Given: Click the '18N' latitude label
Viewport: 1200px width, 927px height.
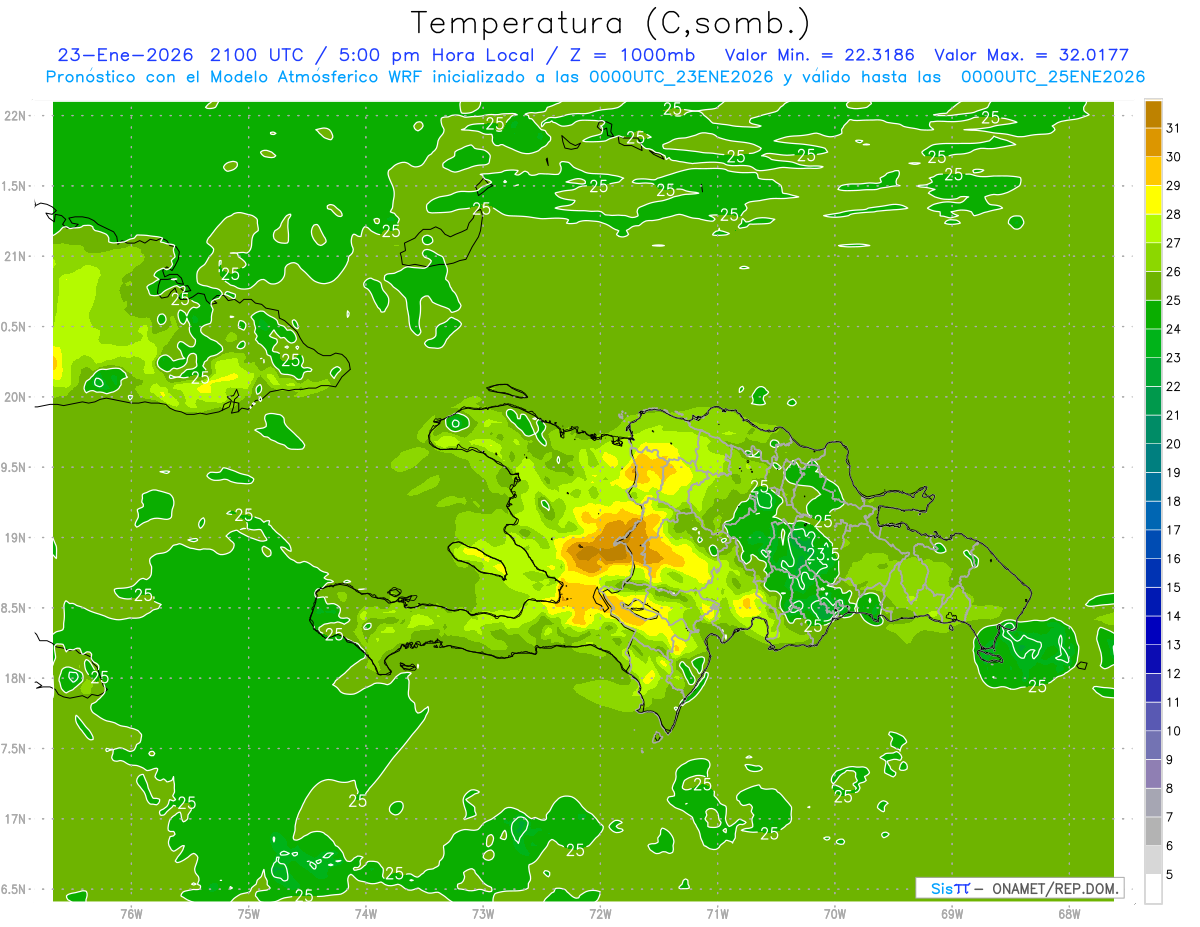Looking at the screenshot, I should click(x=15, y=678).
